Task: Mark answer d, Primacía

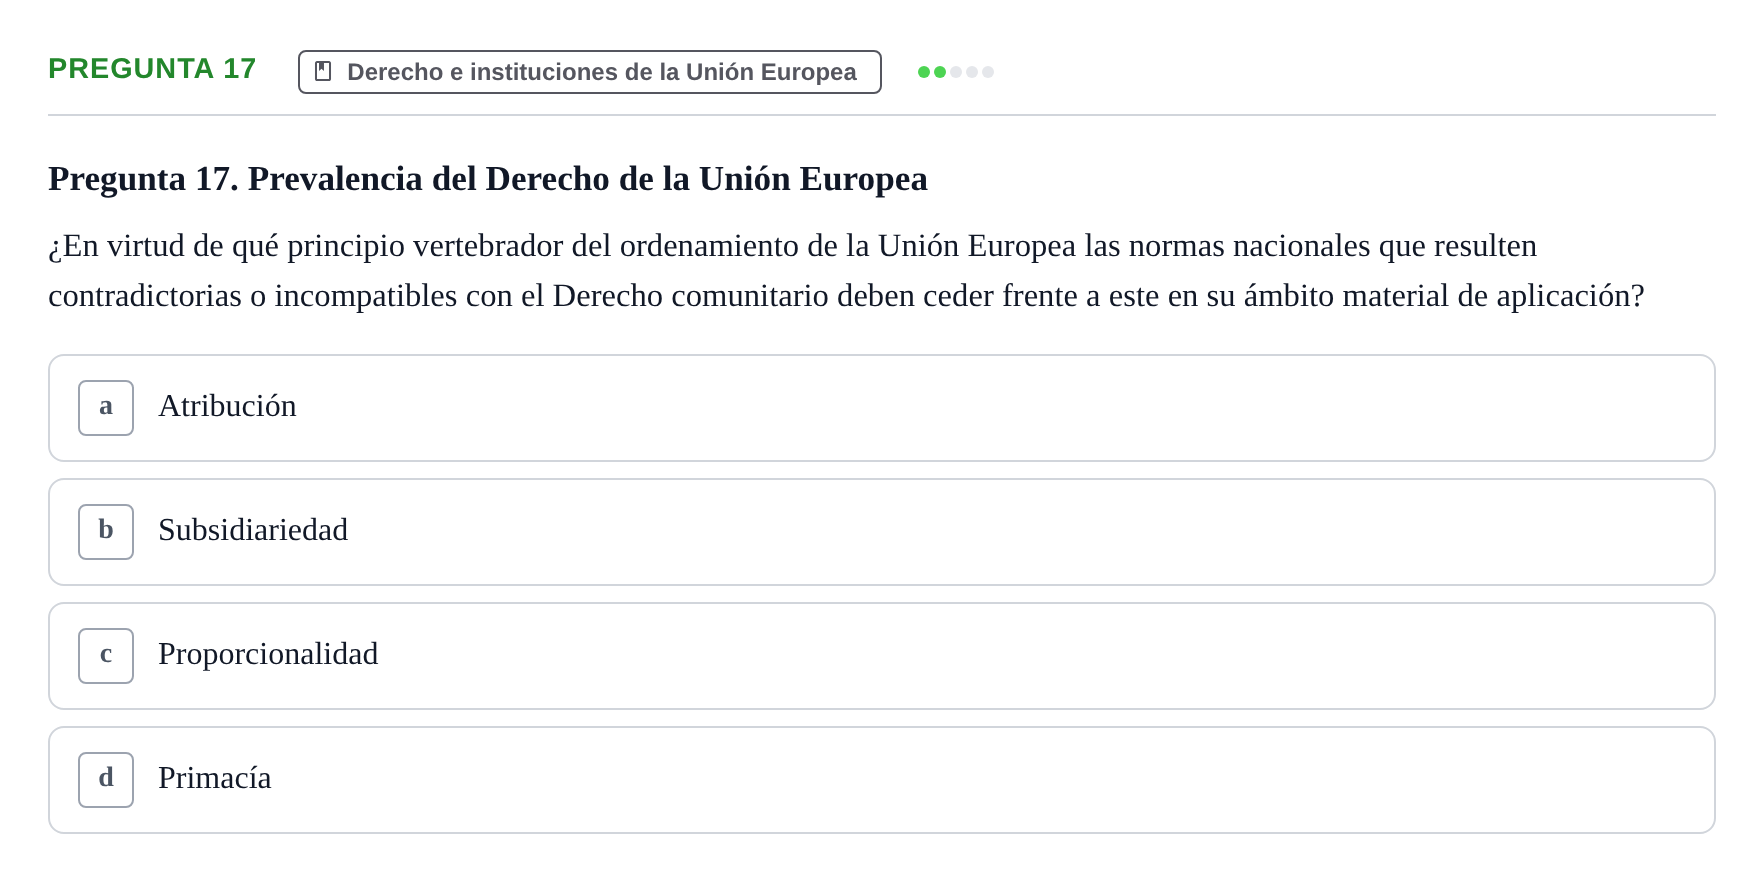Action: 881,780
